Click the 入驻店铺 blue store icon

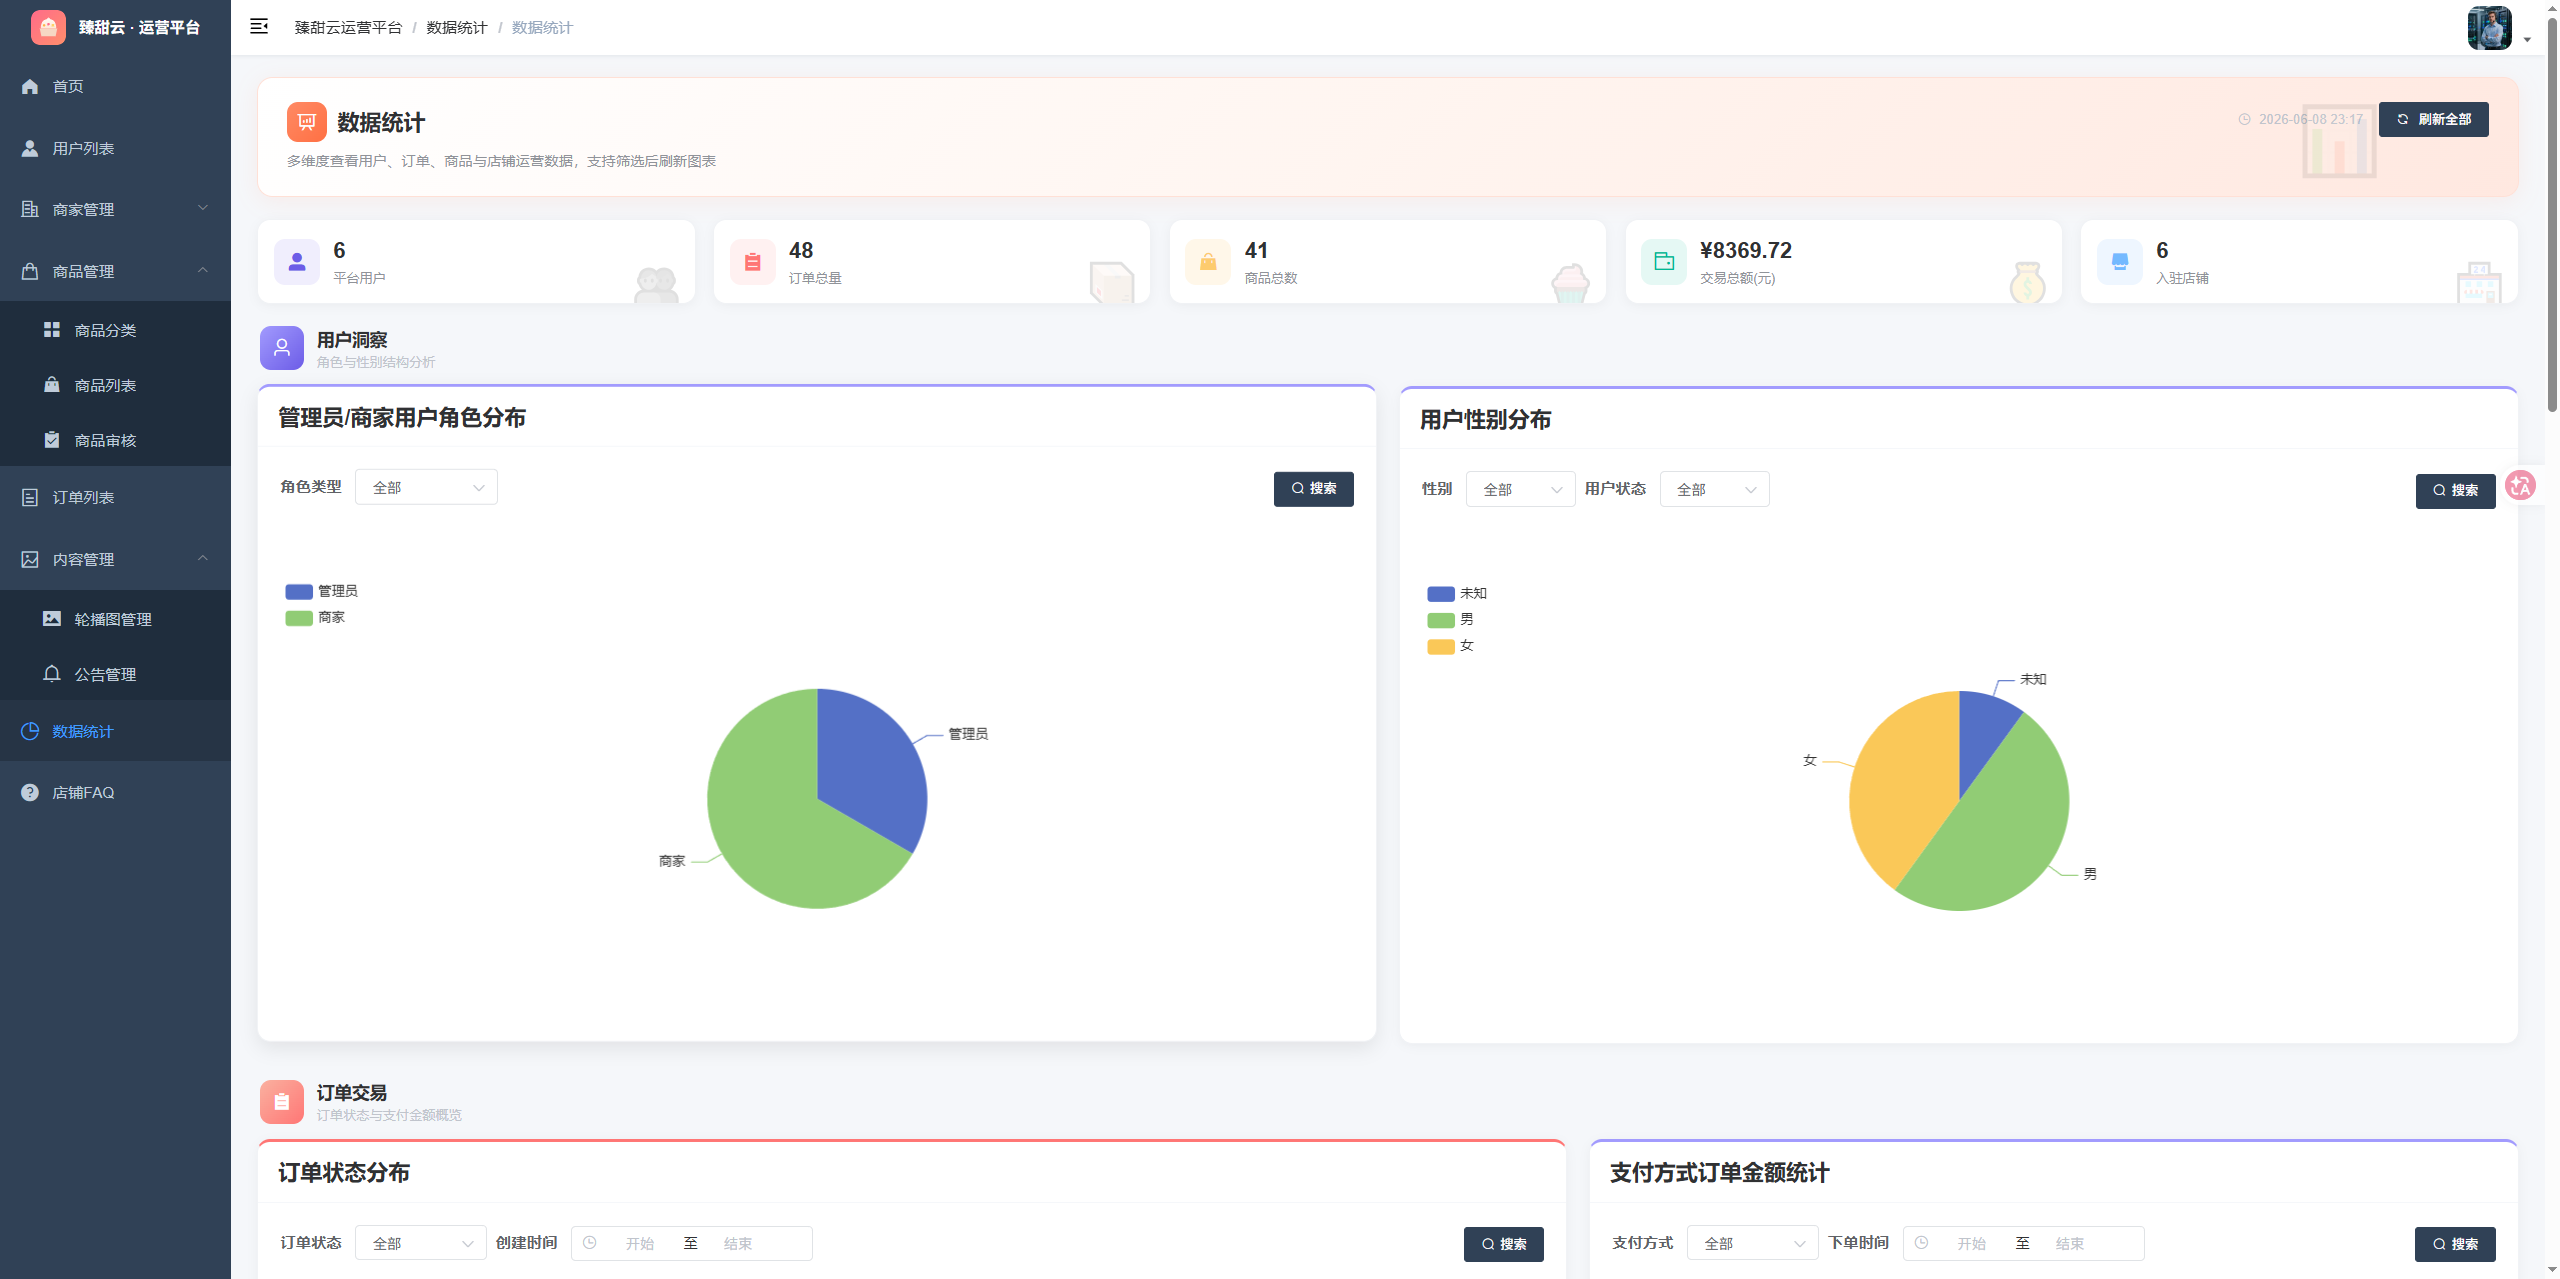(2120, 262)
